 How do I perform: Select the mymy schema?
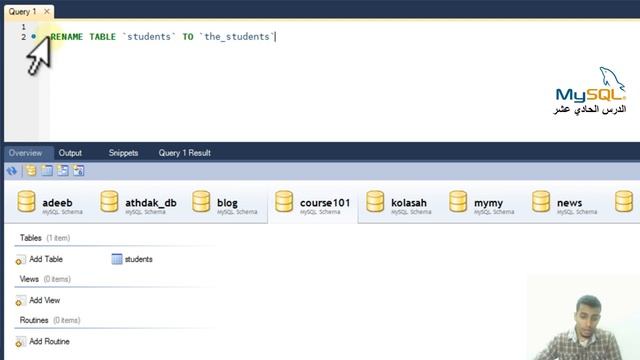click(x=482, y=203)
